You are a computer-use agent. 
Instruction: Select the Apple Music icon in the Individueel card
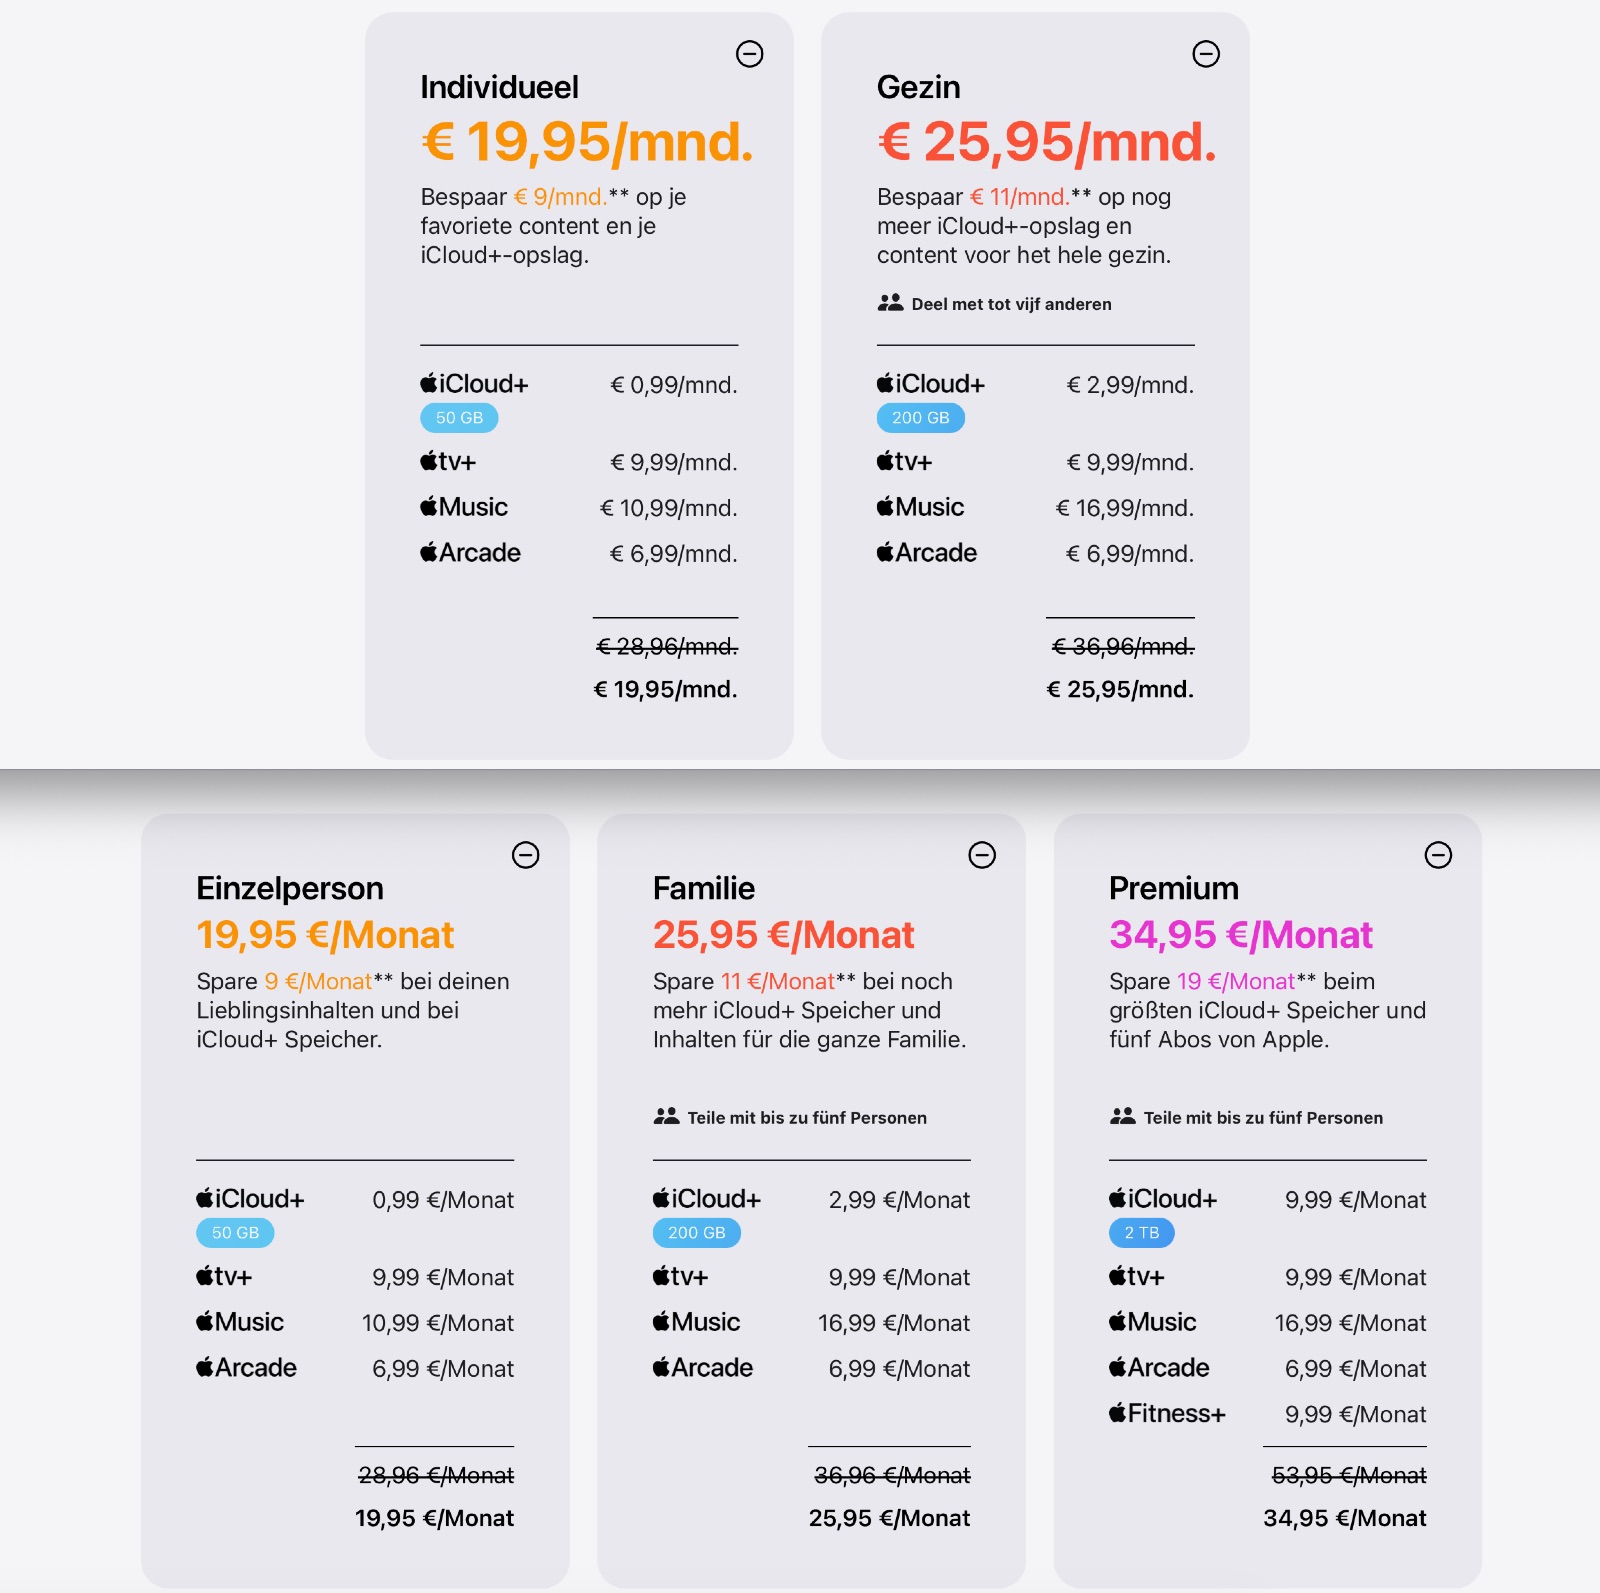tap(428, 507)
